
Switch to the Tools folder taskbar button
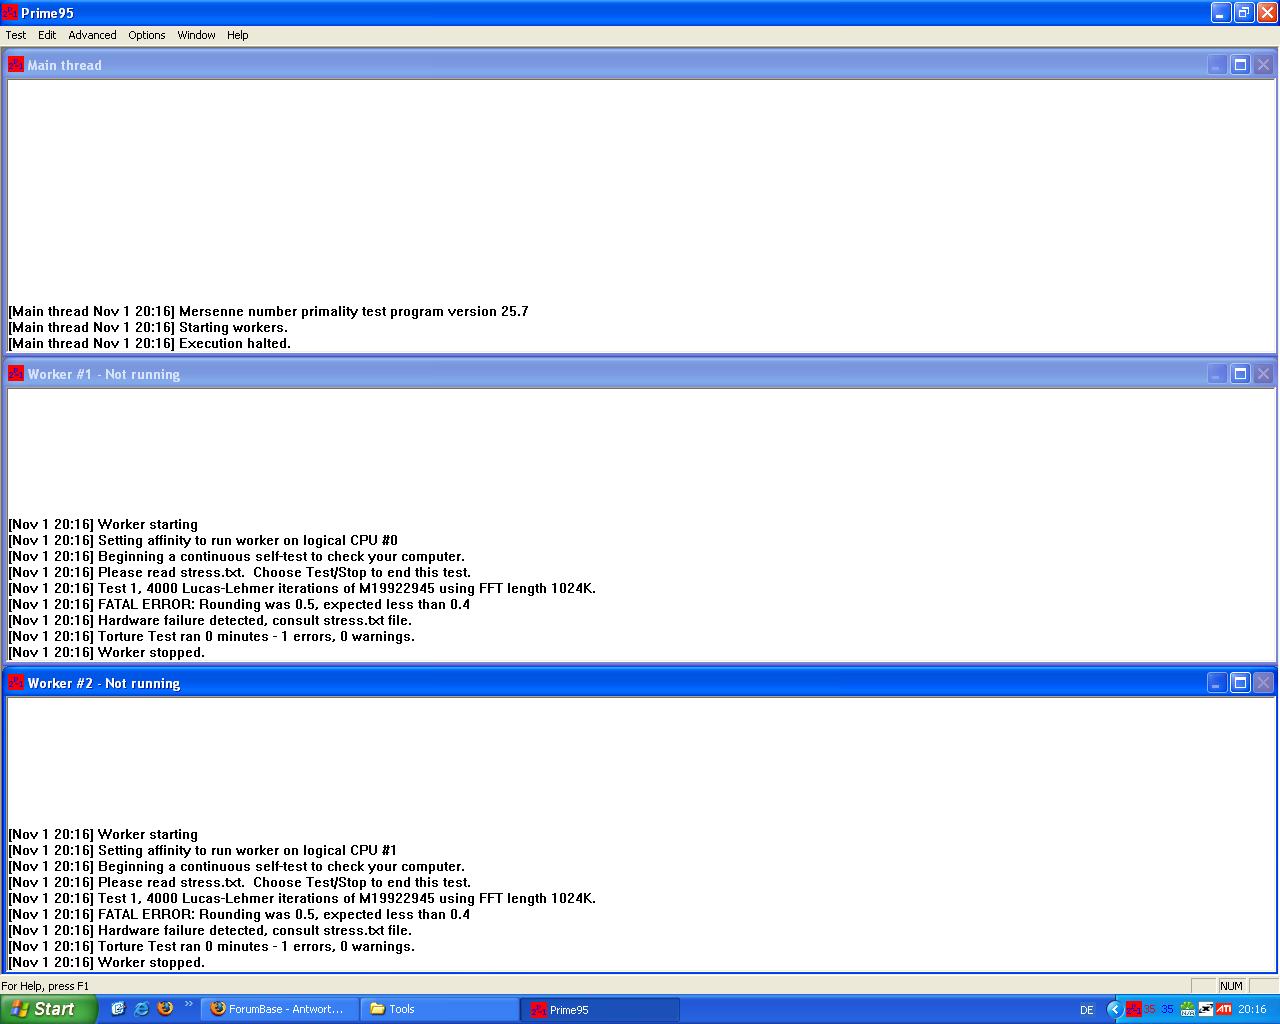[x=440, y=1009]
